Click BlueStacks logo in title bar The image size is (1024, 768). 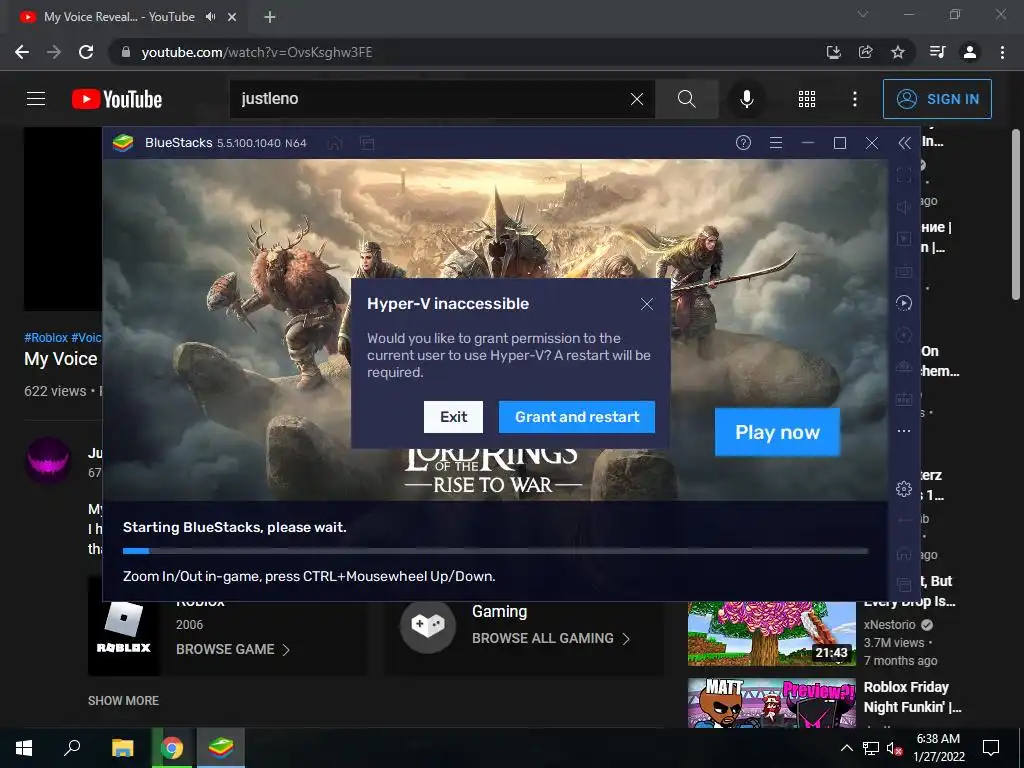coord(123,142)
